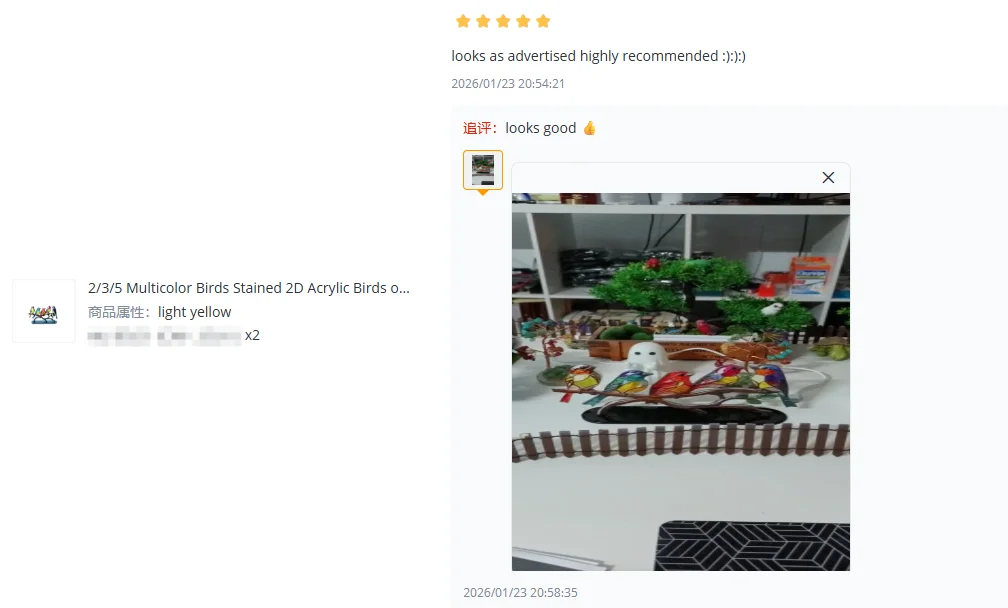Click the third rating star

coord(503,21)
